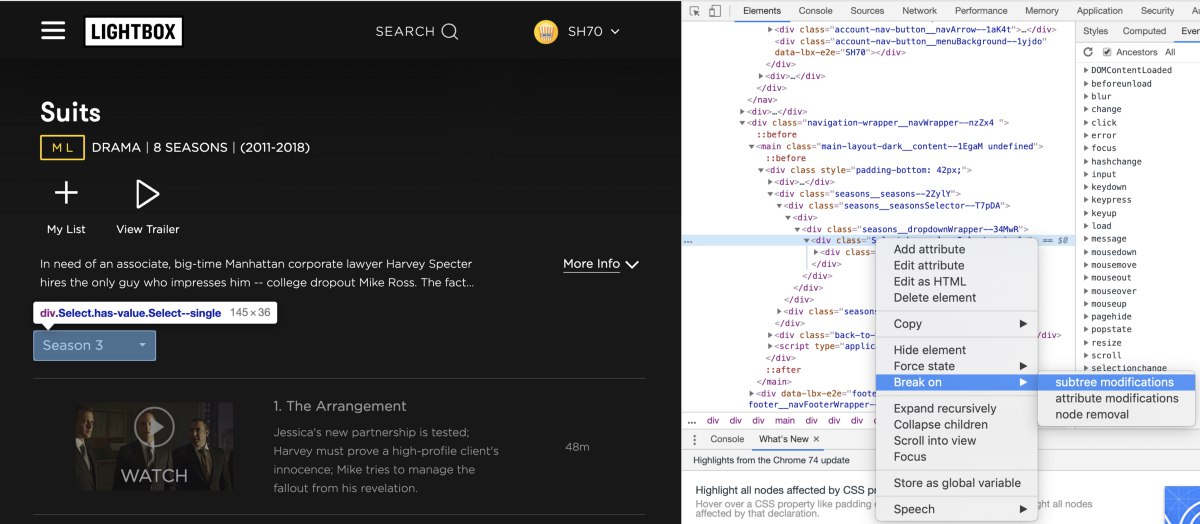Expand the error event listener
1200x524 pixels.
[x=1087, y=136]
